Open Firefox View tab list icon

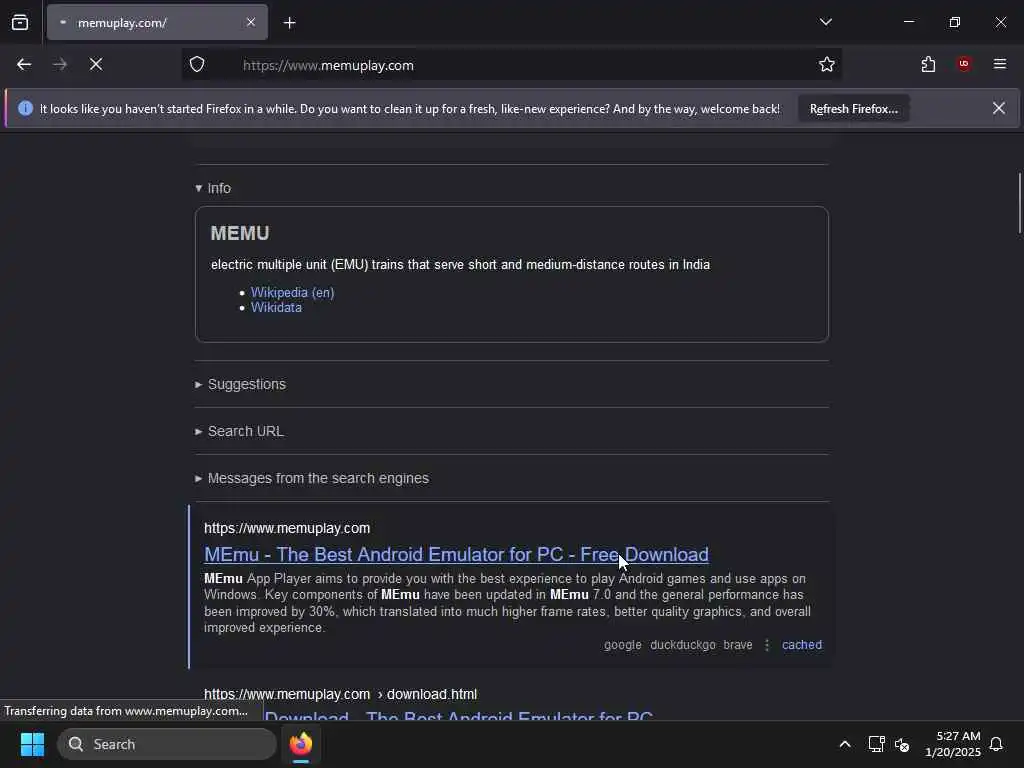[x=20, y=22]
